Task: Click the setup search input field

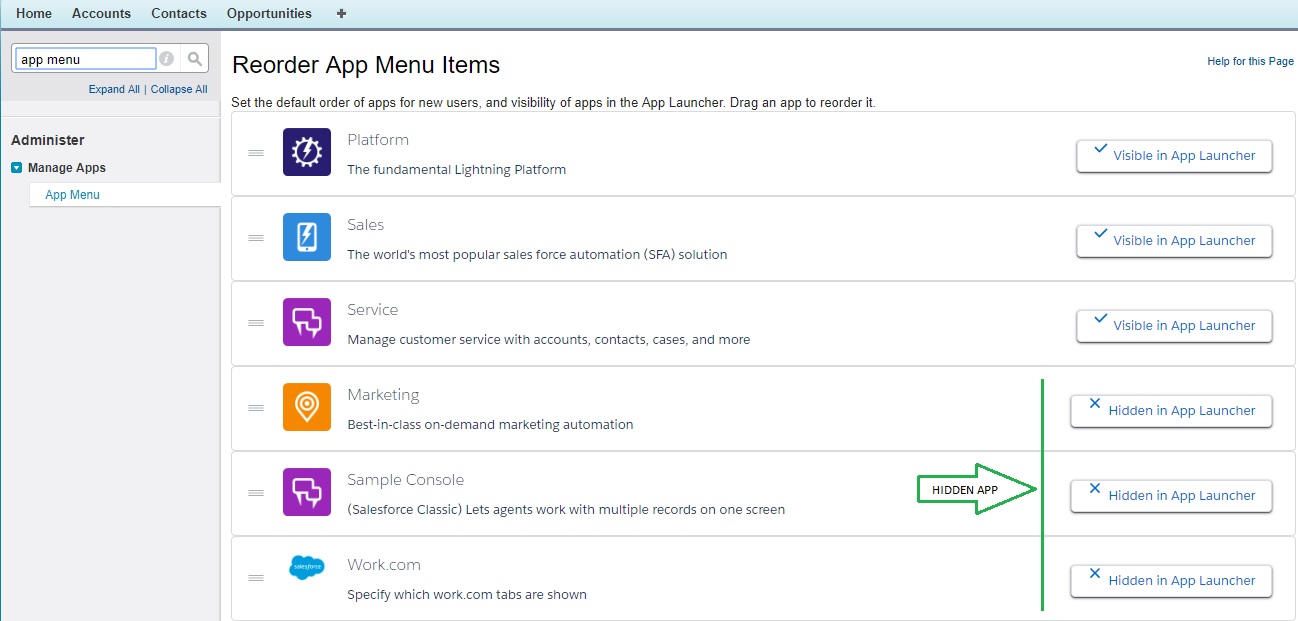Action: coord(84,58)
